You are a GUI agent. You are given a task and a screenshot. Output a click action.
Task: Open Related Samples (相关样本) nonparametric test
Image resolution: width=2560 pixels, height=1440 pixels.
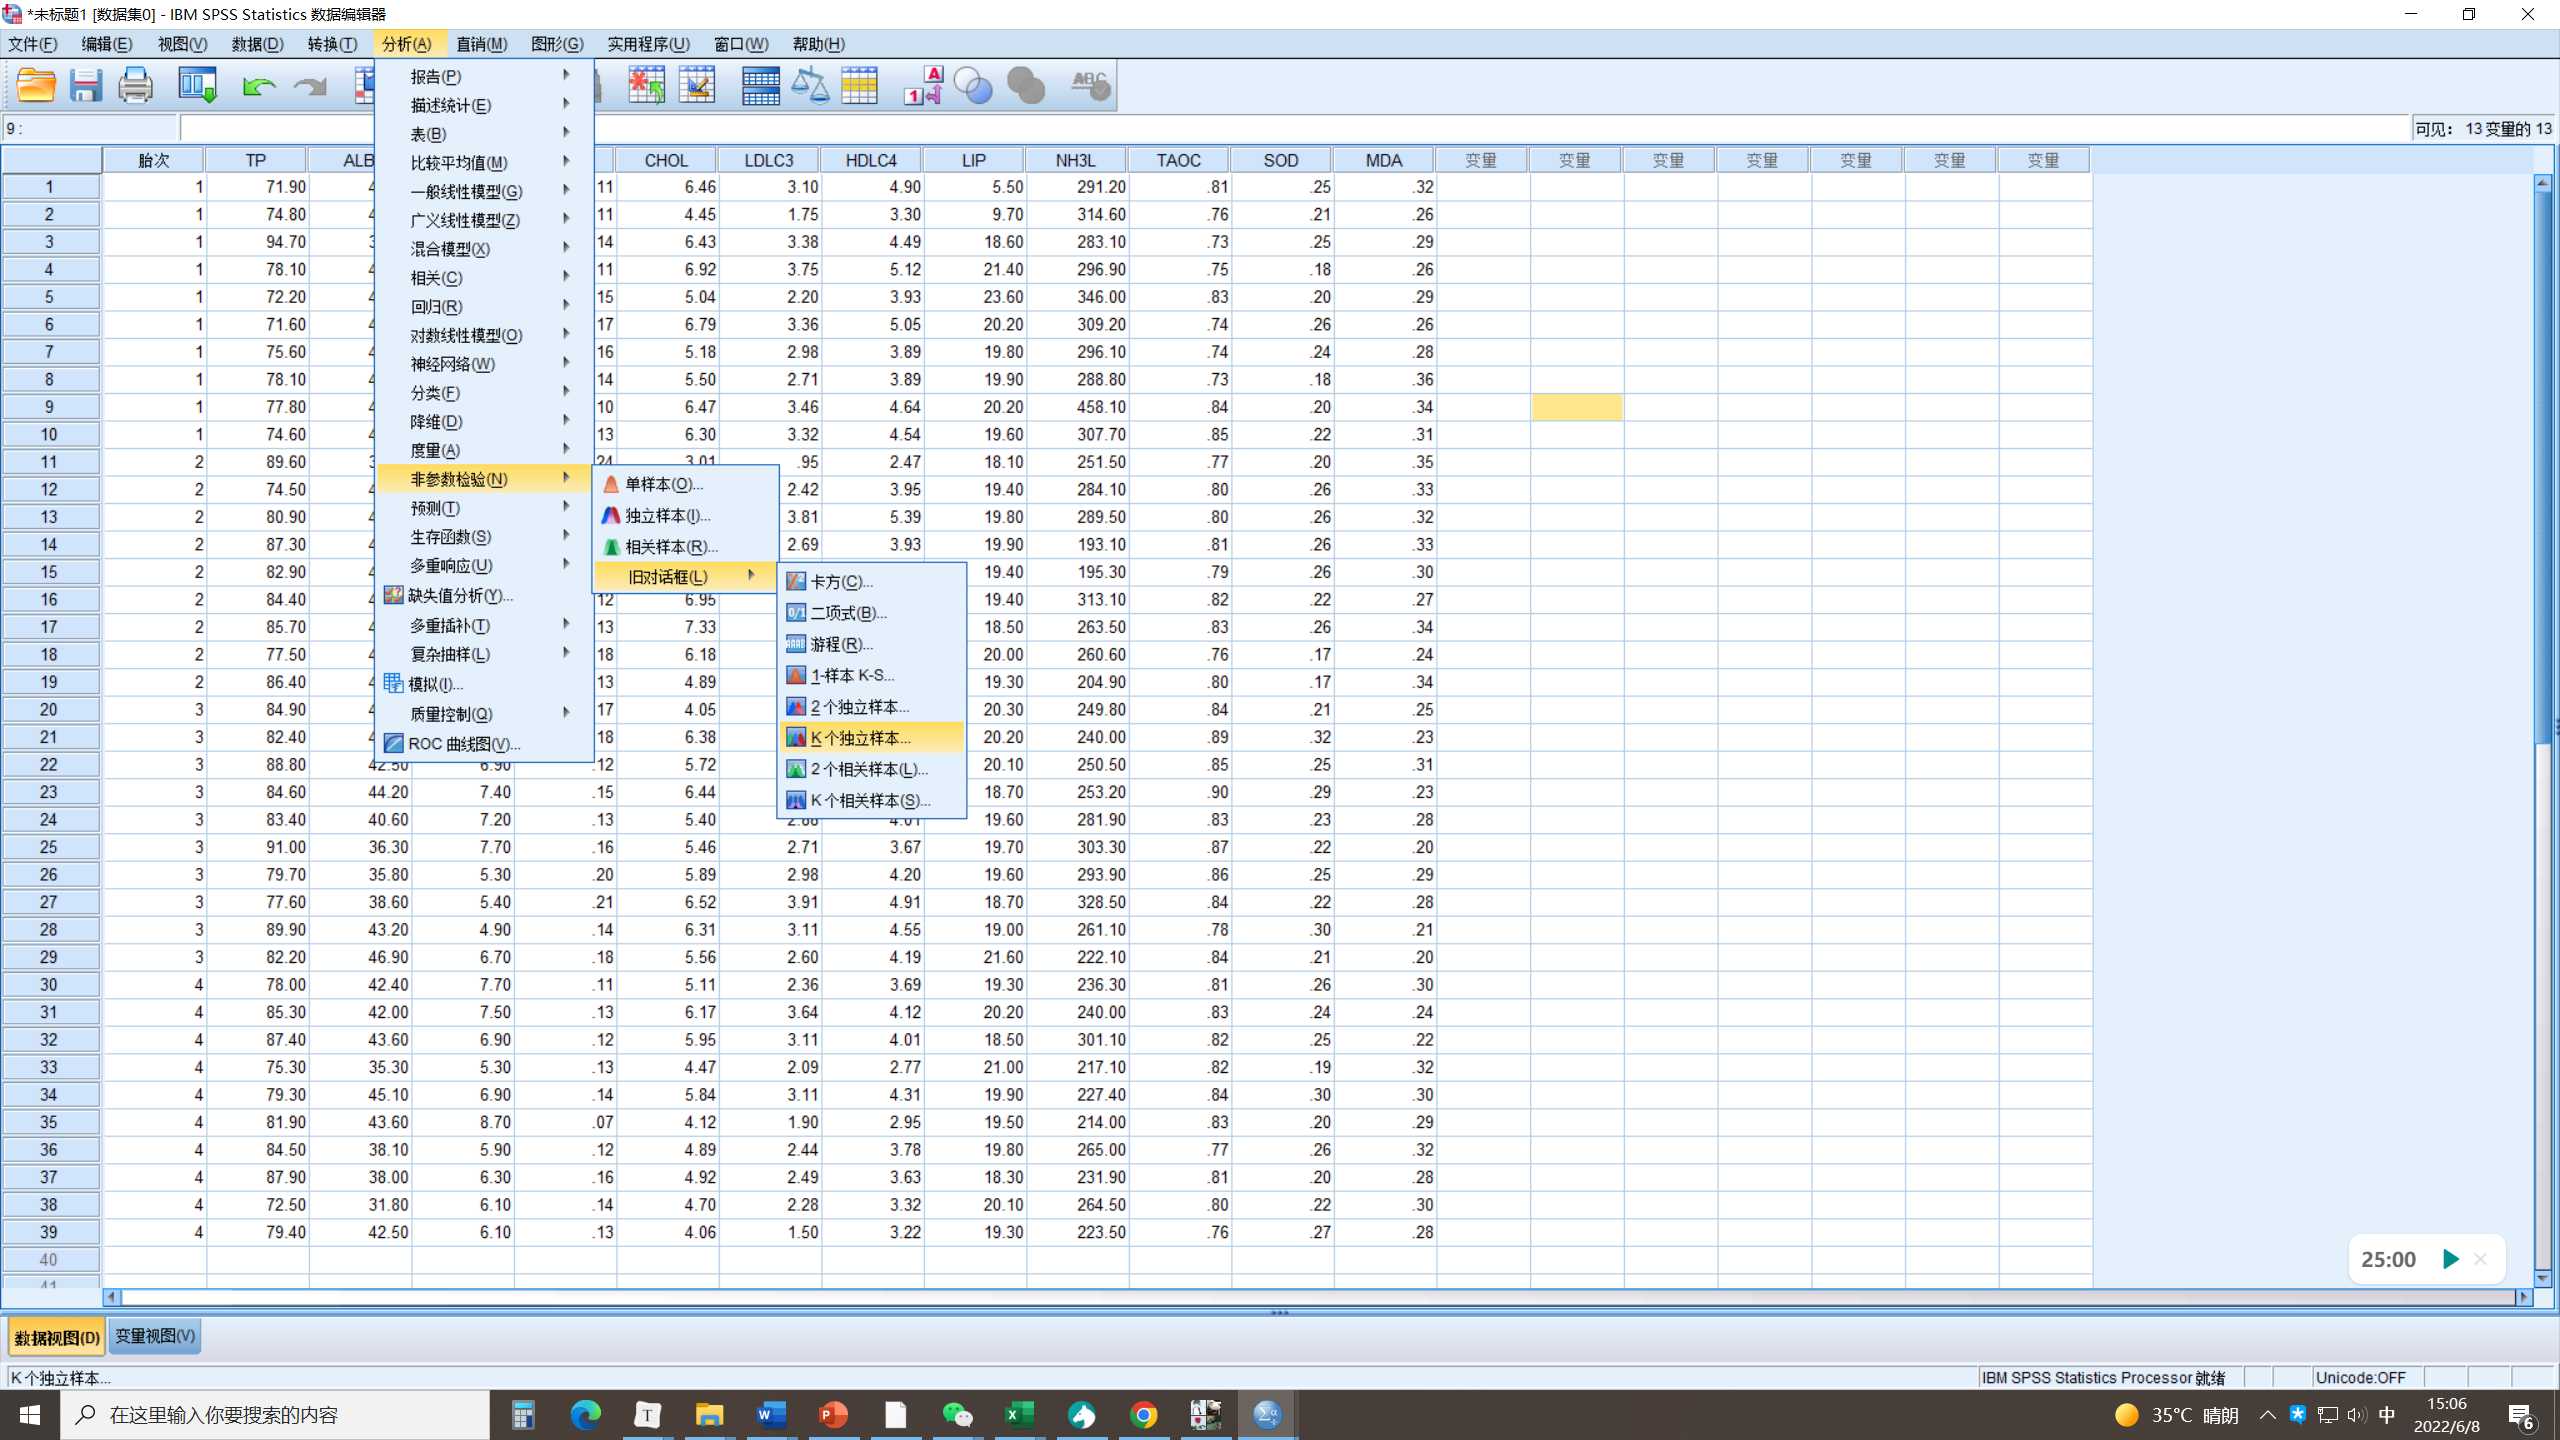pyautogui.click(x=686, y=547)
